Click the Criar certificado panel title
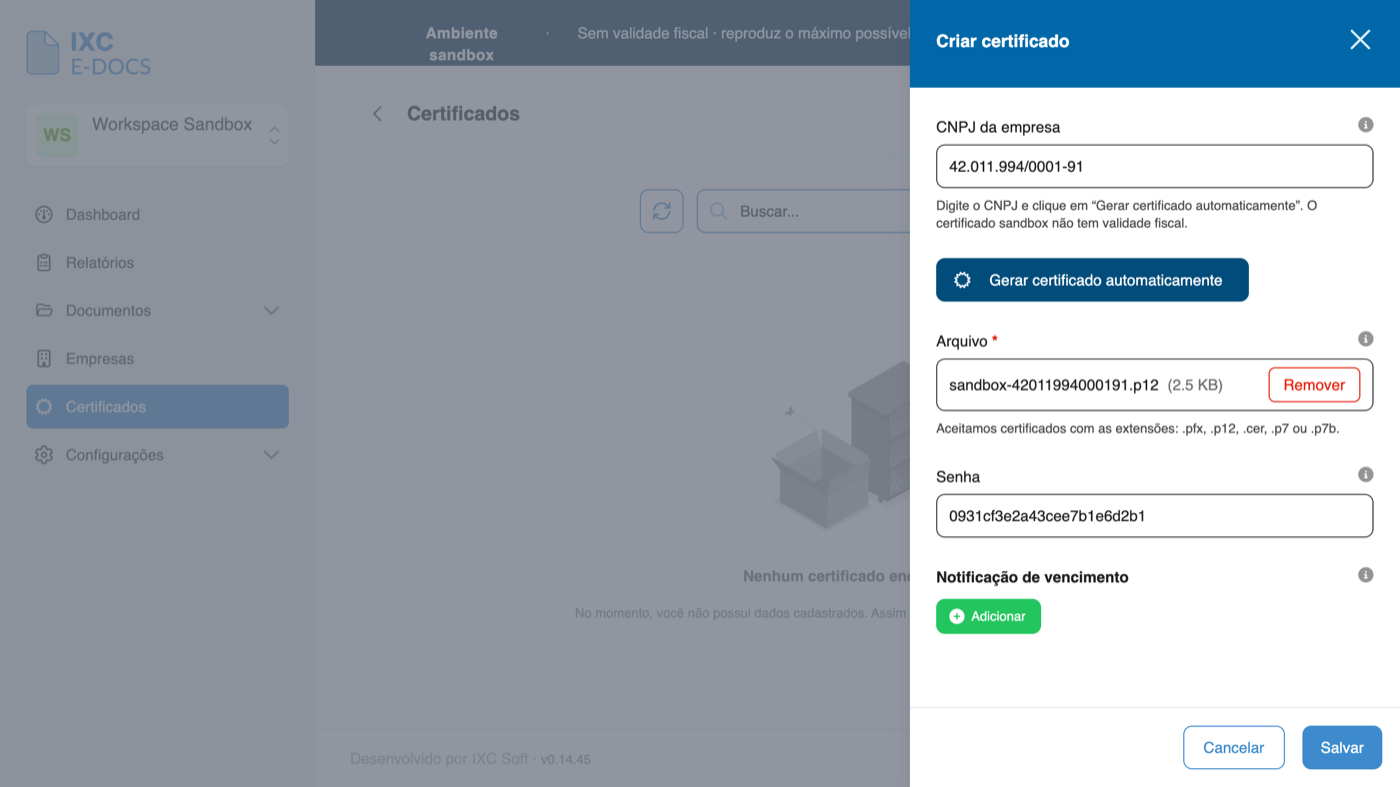This screenshot has height=787, width=1400. (1002, 41)
